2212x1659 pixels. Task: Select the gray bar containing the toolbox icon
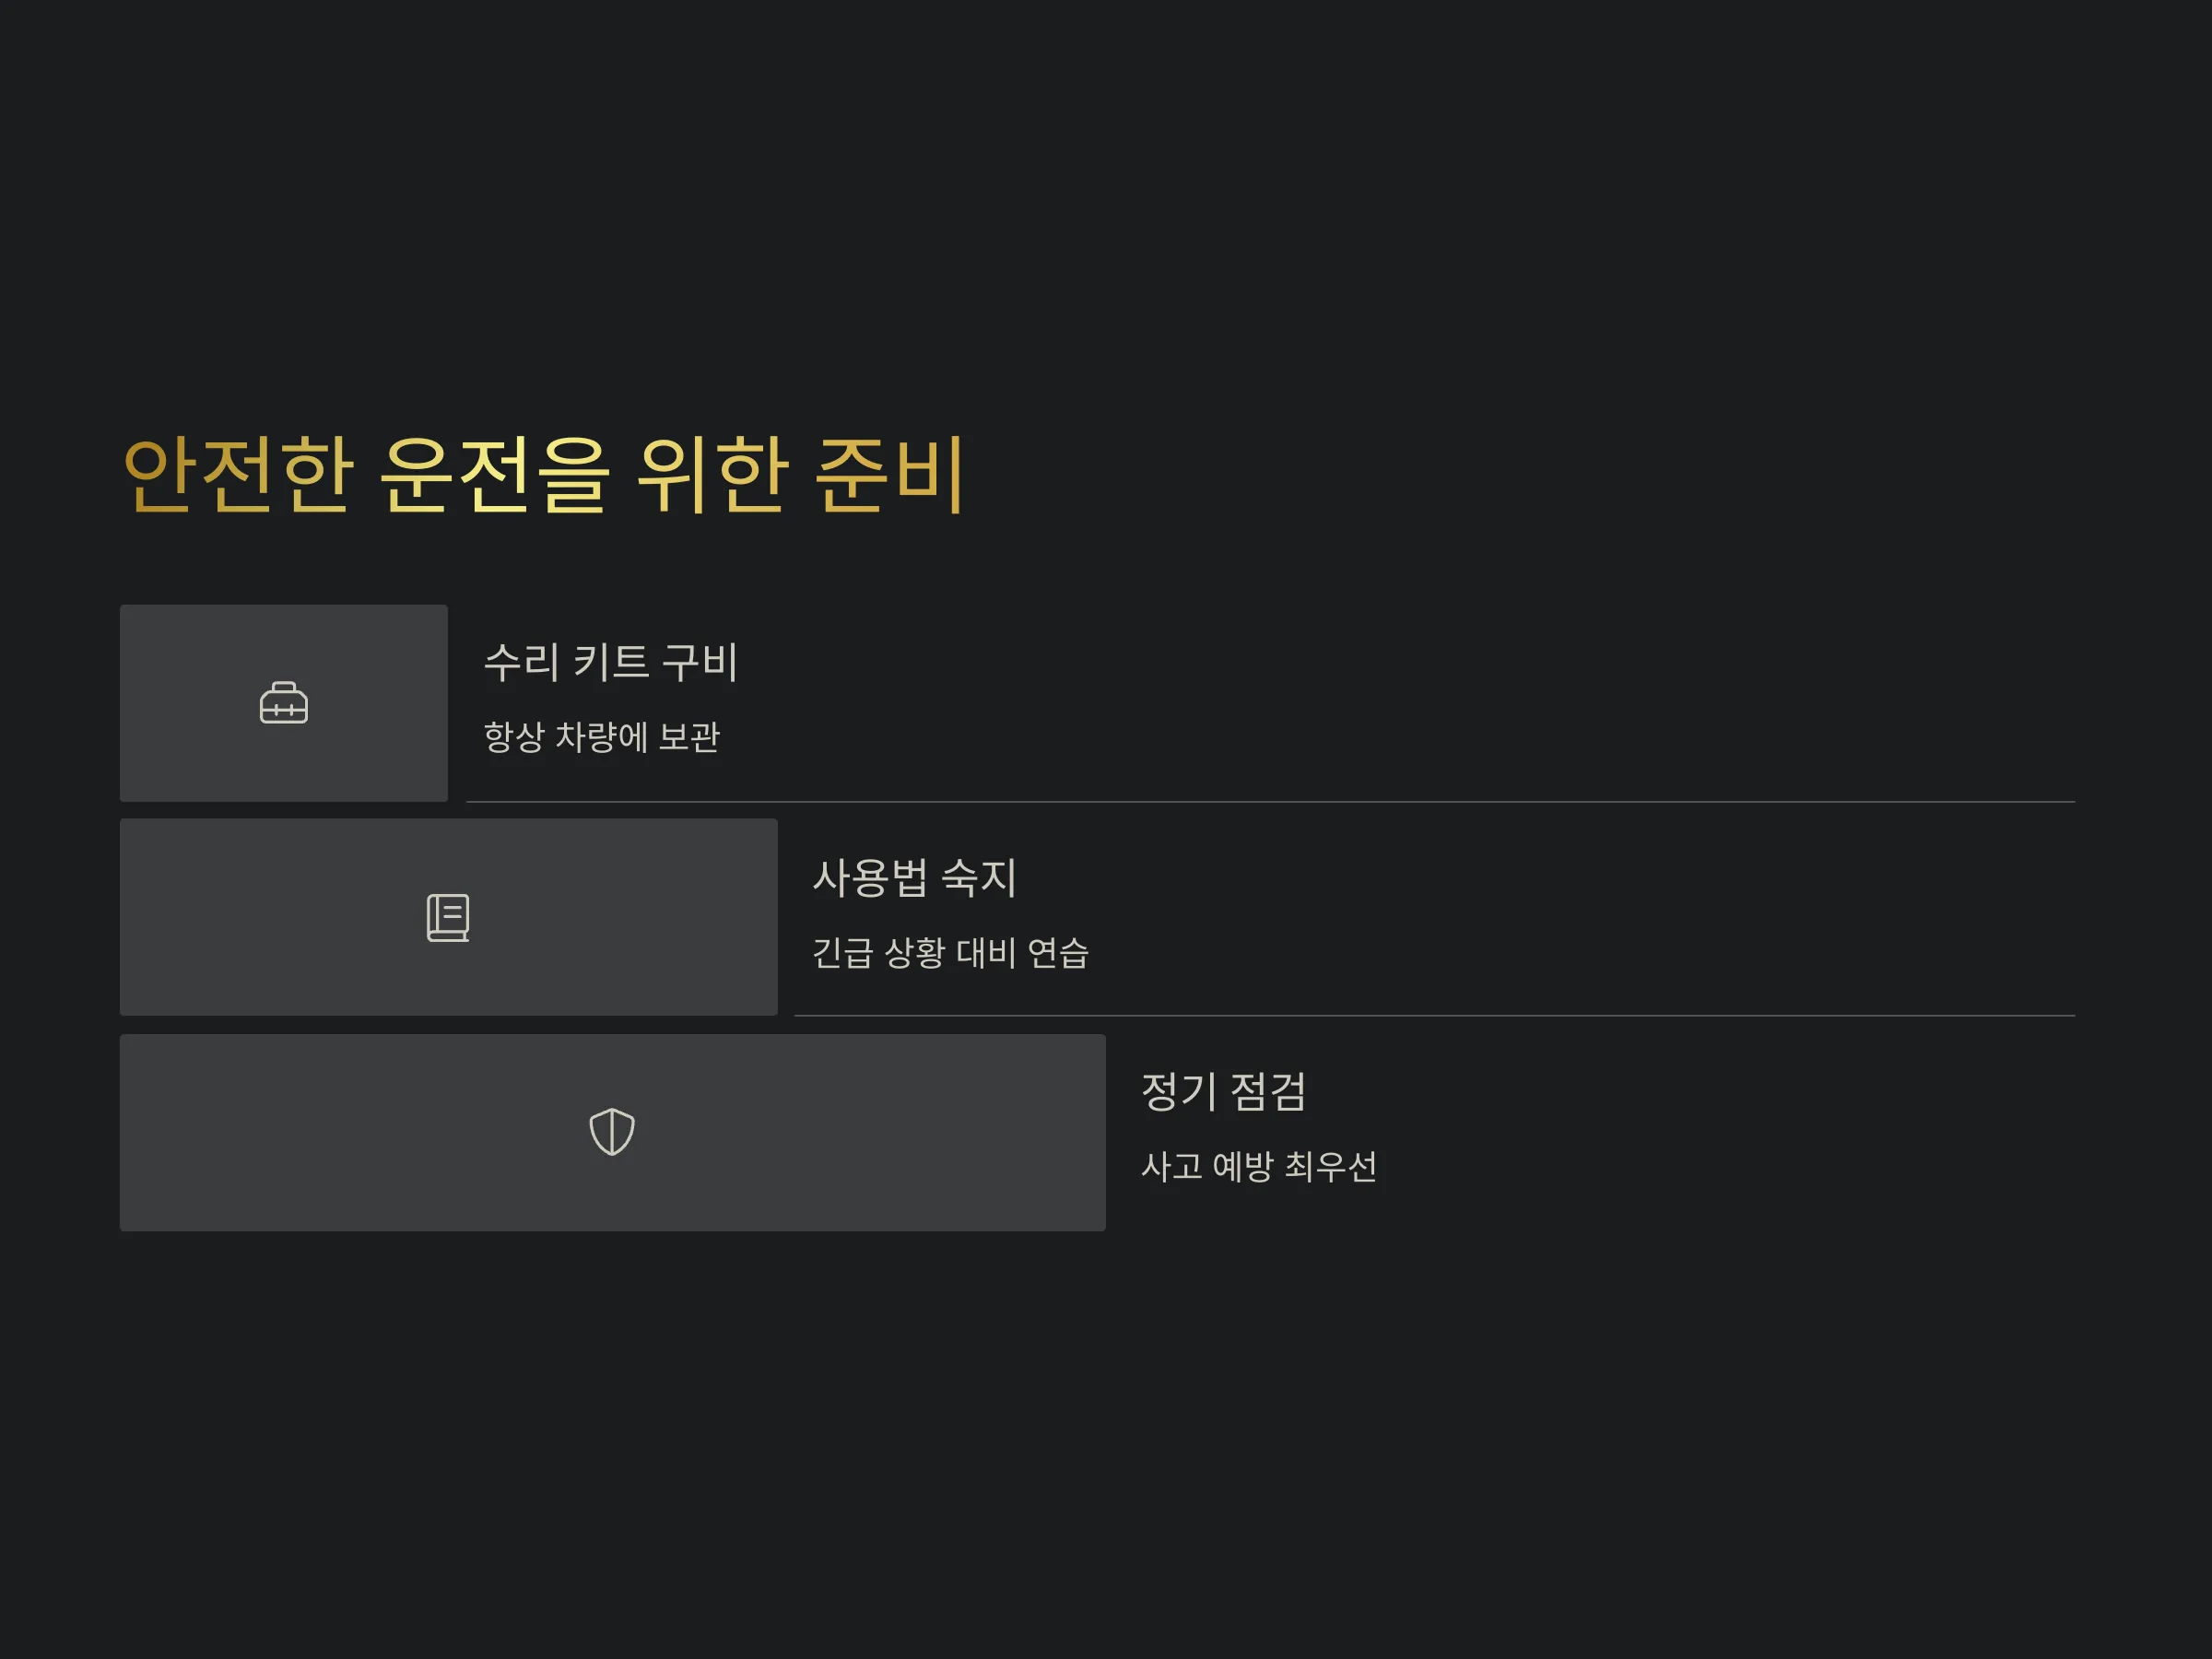click(284, 703)
